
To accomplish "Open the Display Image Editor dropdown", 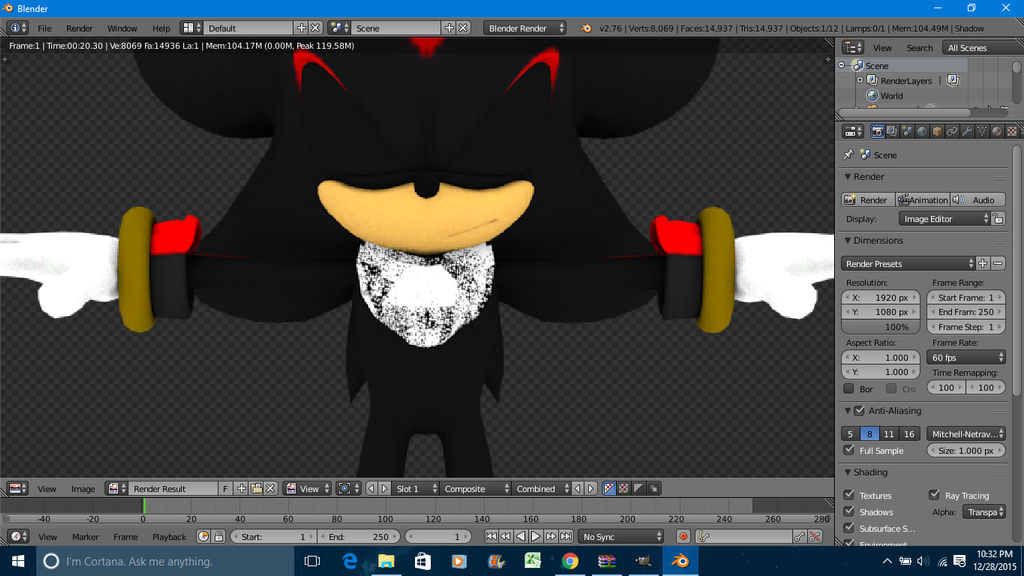I will pyautogui.click(x=944, y=219).
